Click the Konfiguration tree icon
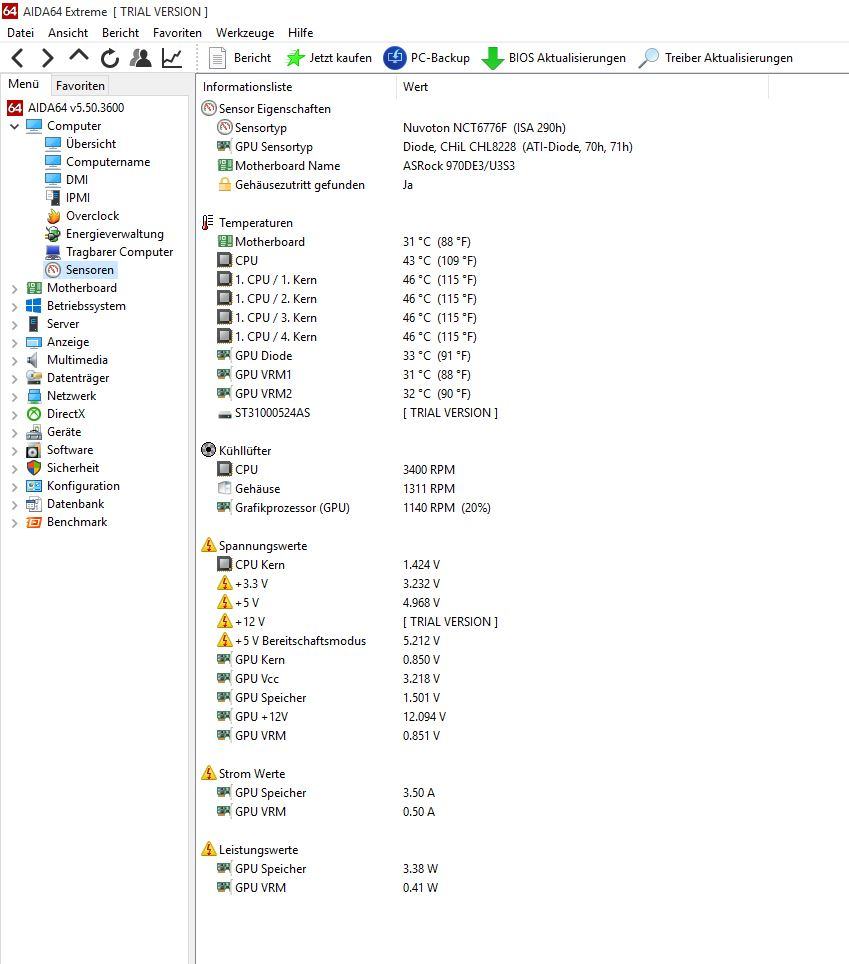Image resolution: width=849 pixels, height=964 pixels. click(34, 486)
